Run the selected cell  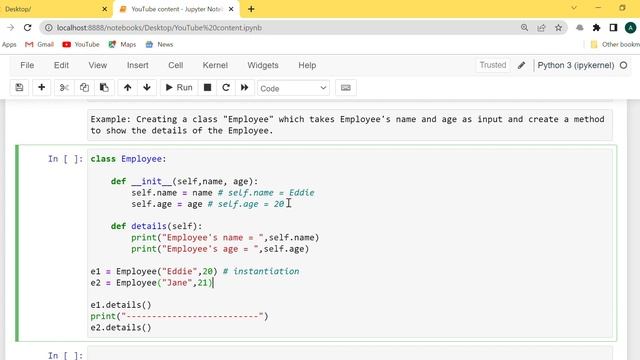coord(179,87)
